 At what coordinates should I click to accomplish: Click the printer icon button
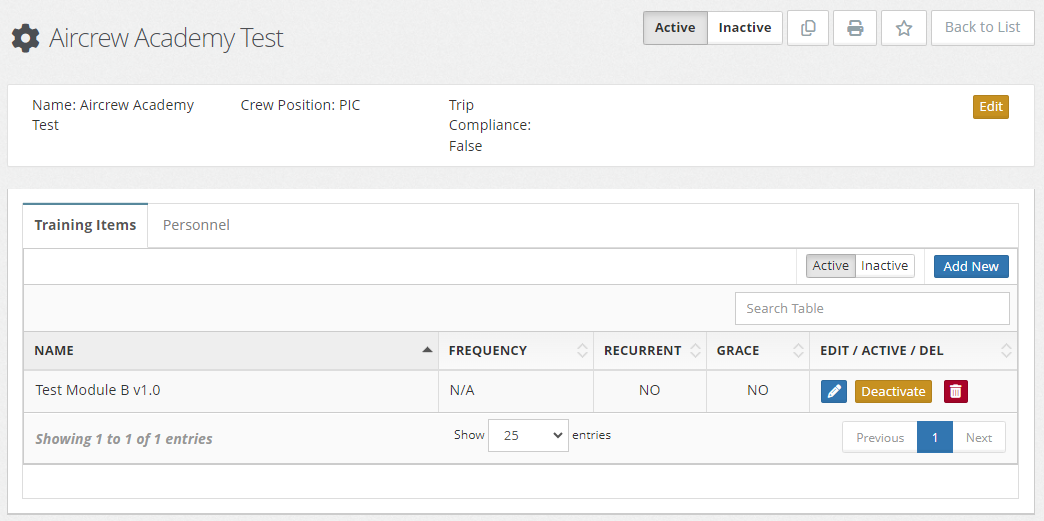click(x=855, y=28)
